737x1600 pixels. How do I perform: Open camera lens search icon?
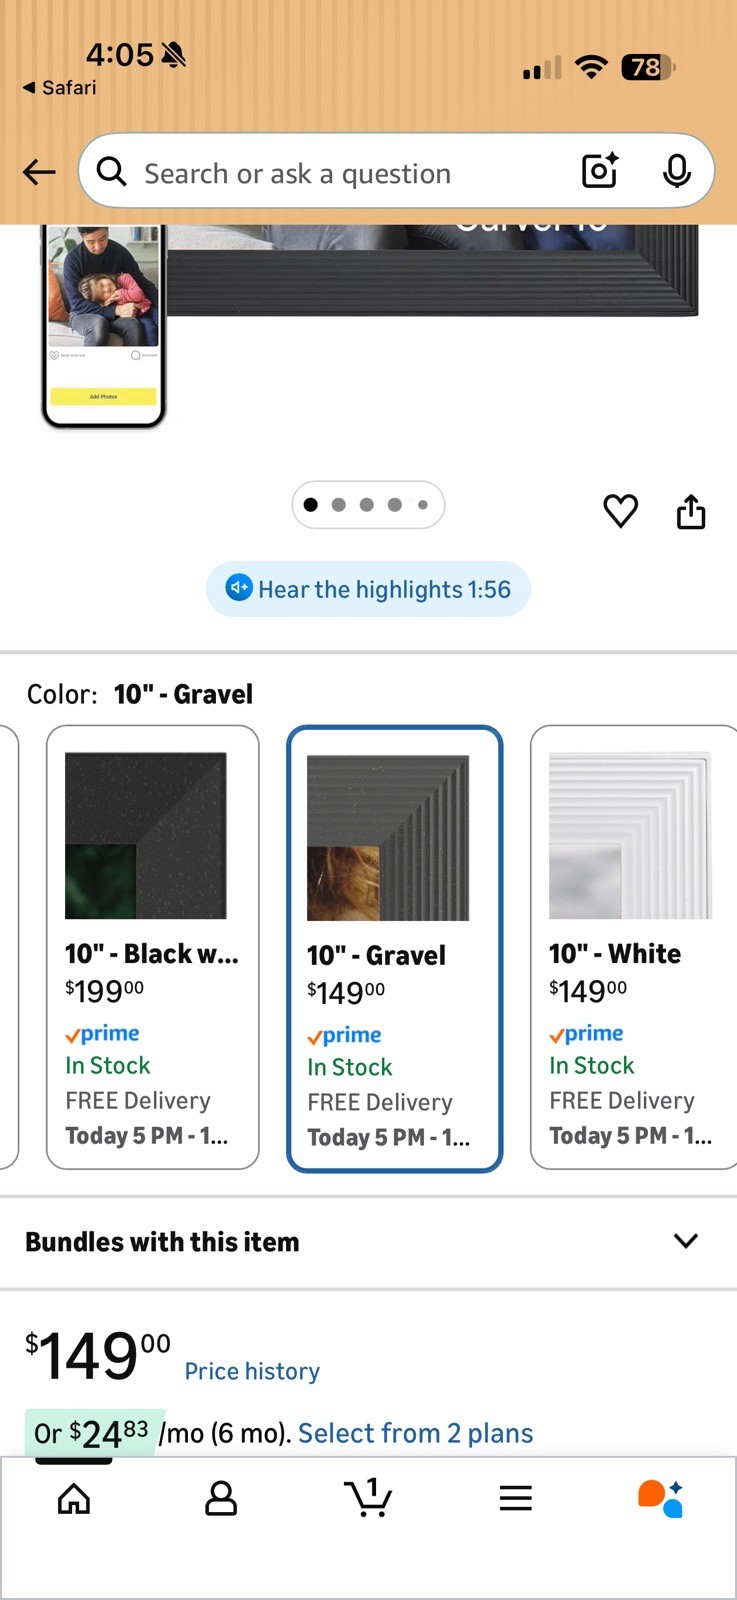pyautogui.click(x=600, y=171)
